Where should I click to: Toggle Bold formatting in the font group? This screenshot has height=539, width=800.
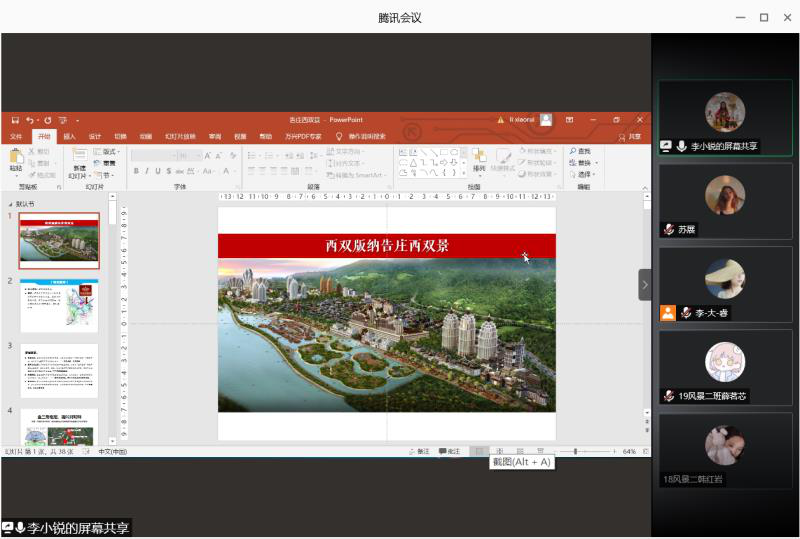coord(136,171)
